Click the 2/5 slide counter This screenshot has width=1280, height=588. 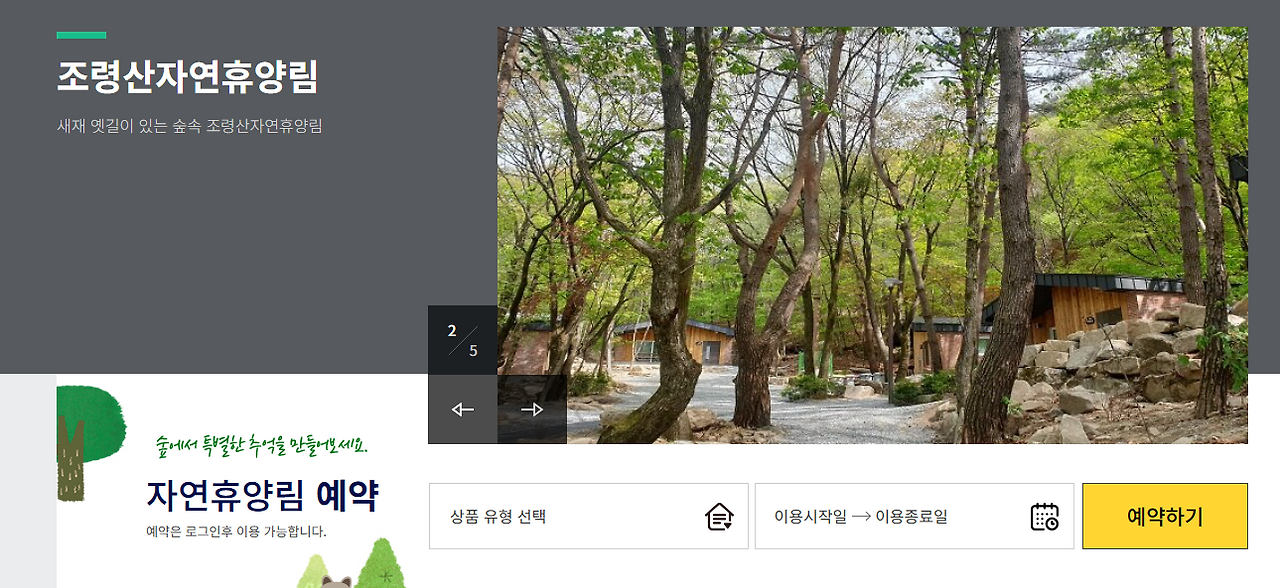(x=463, y=340)
